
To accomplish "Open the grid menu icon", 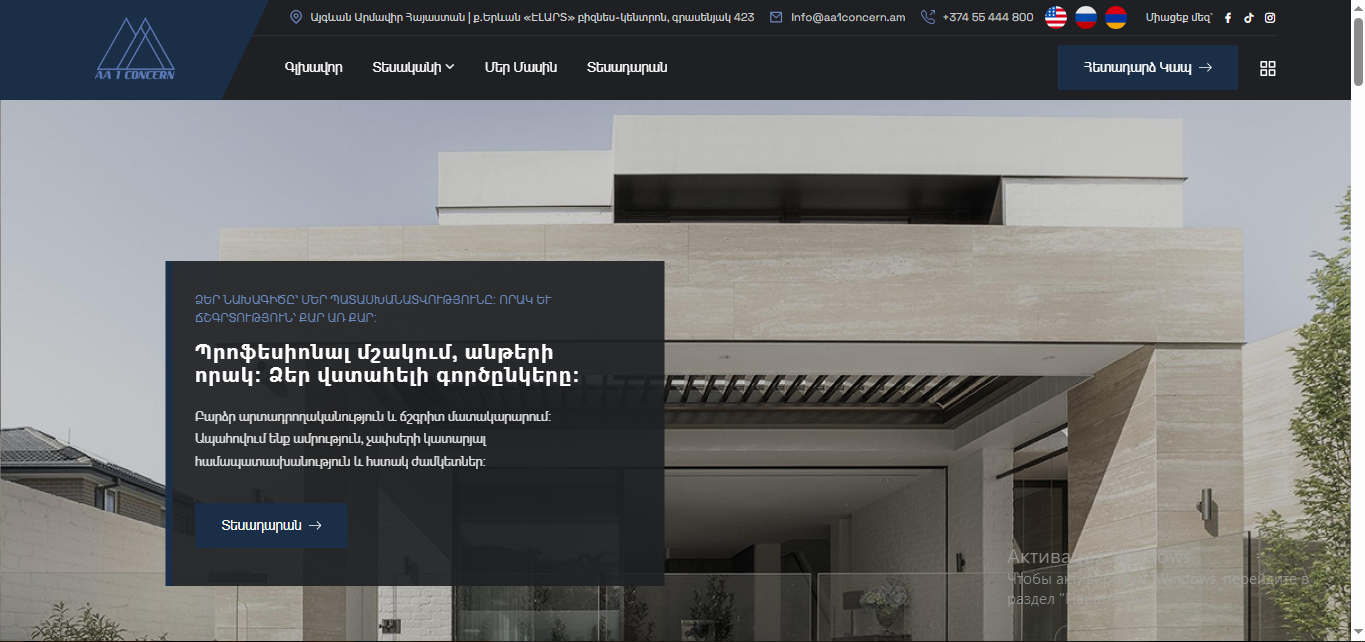I will point(1268,68).
